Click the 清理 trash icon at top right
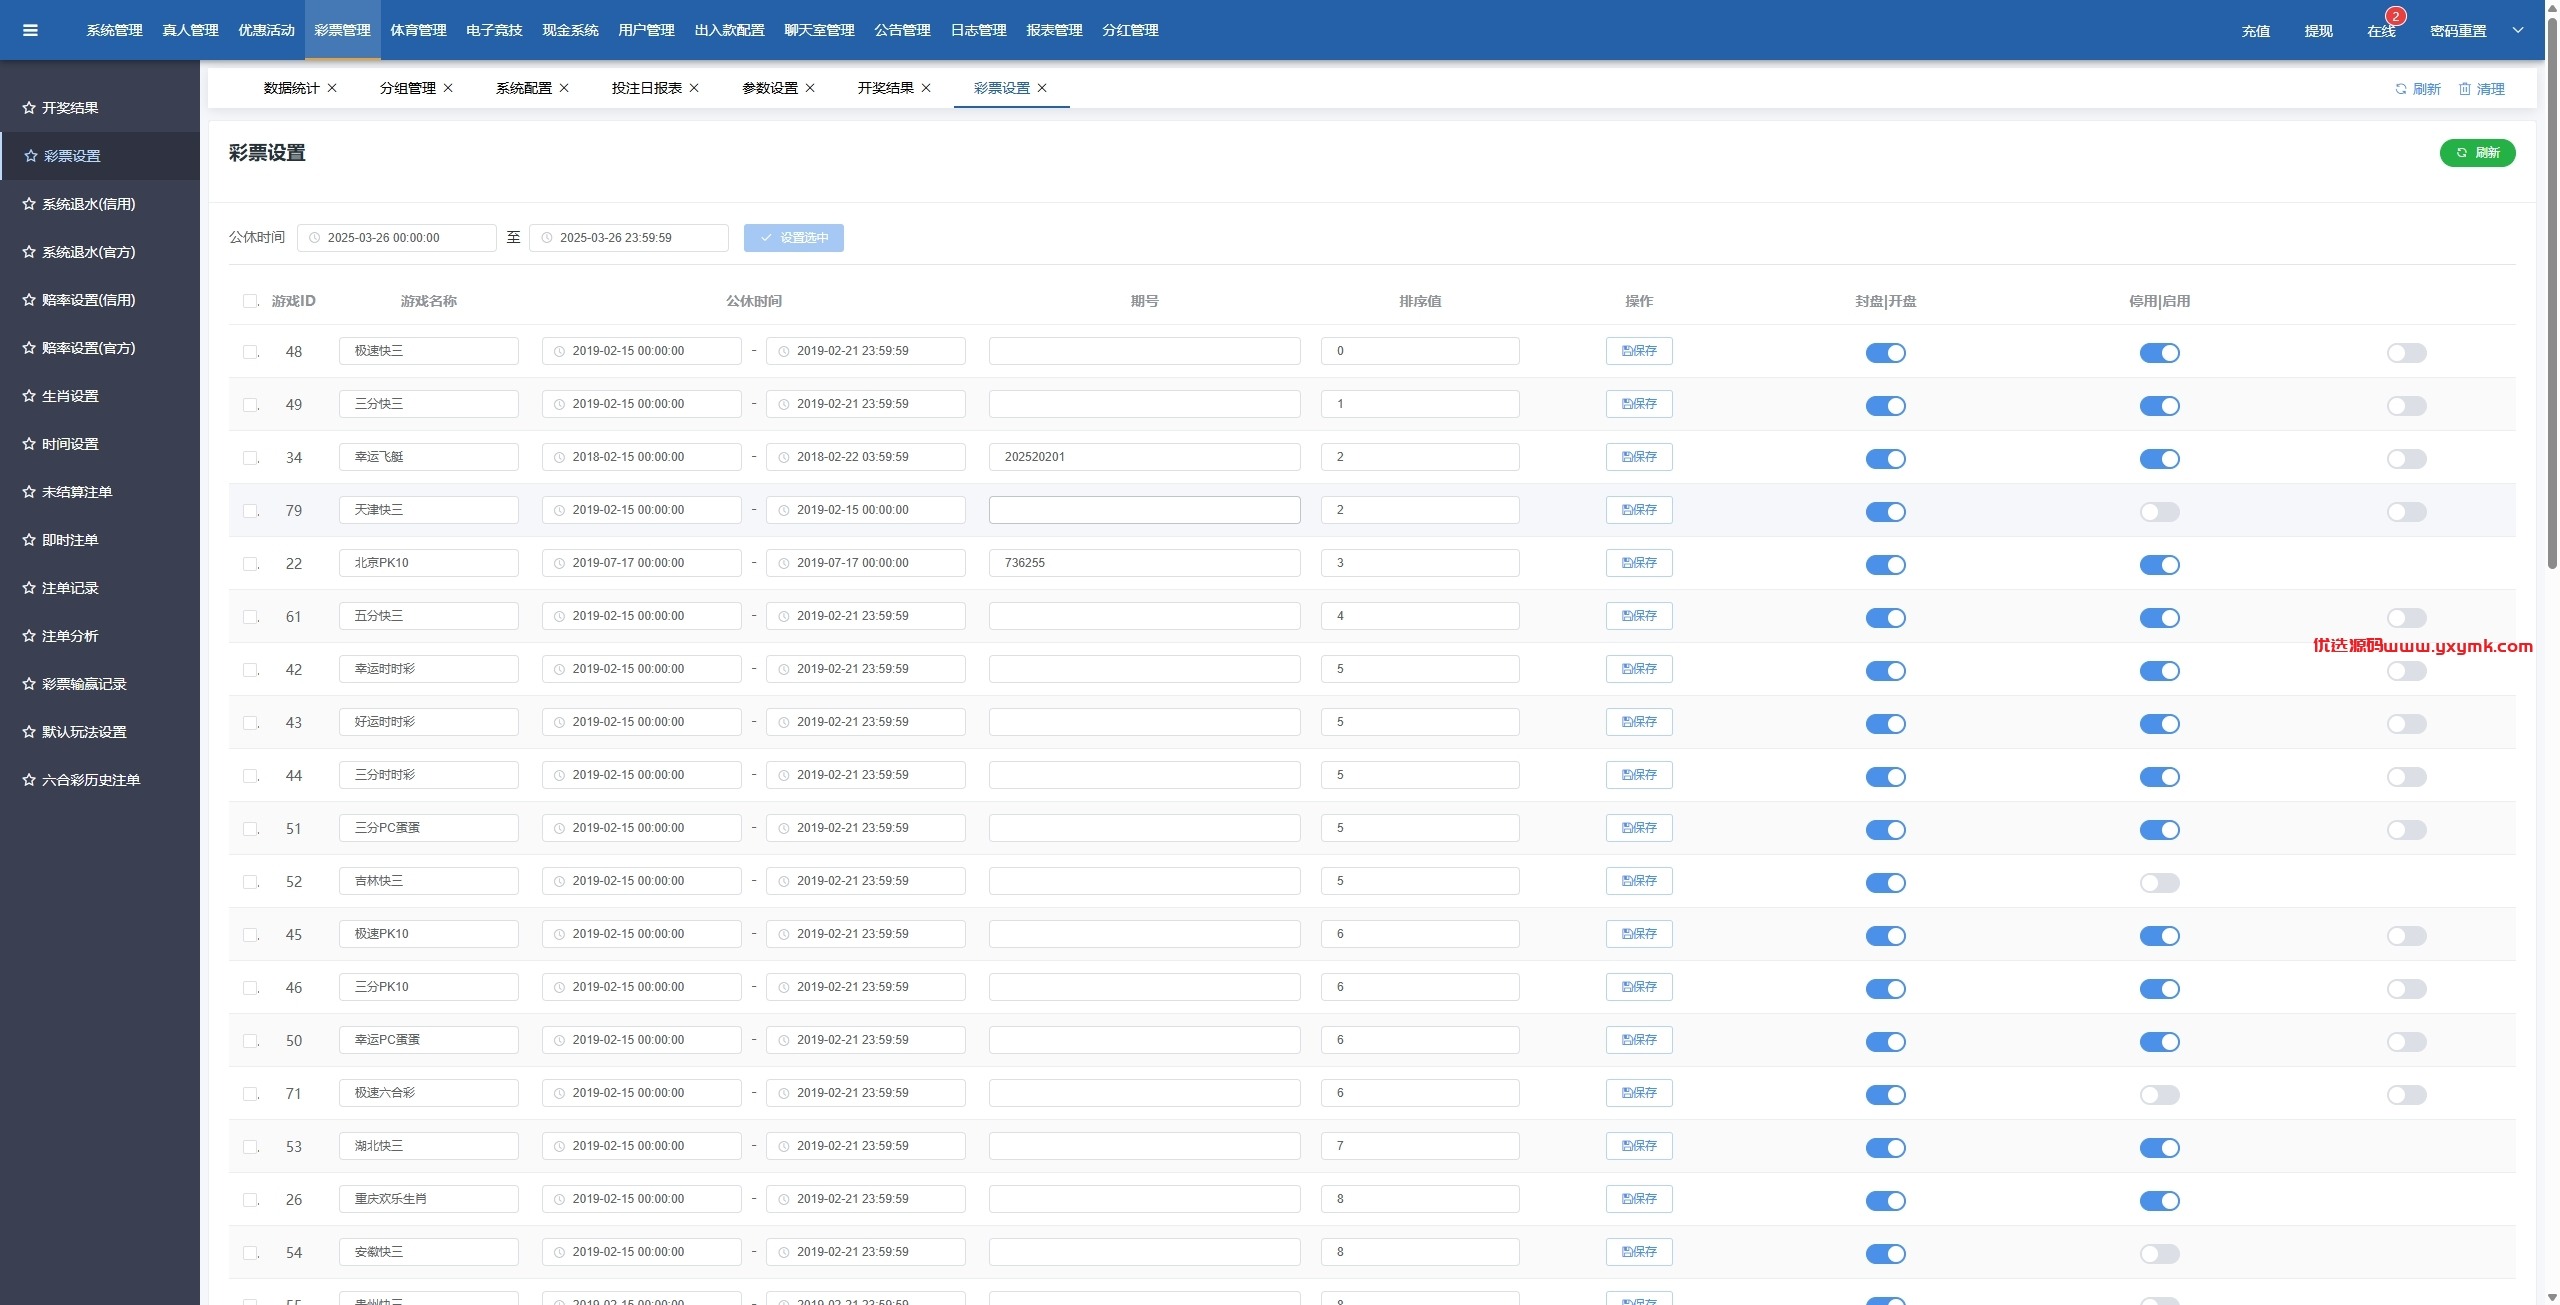The height and width of the screenshot is (1305, 2560). point(2465,89)
